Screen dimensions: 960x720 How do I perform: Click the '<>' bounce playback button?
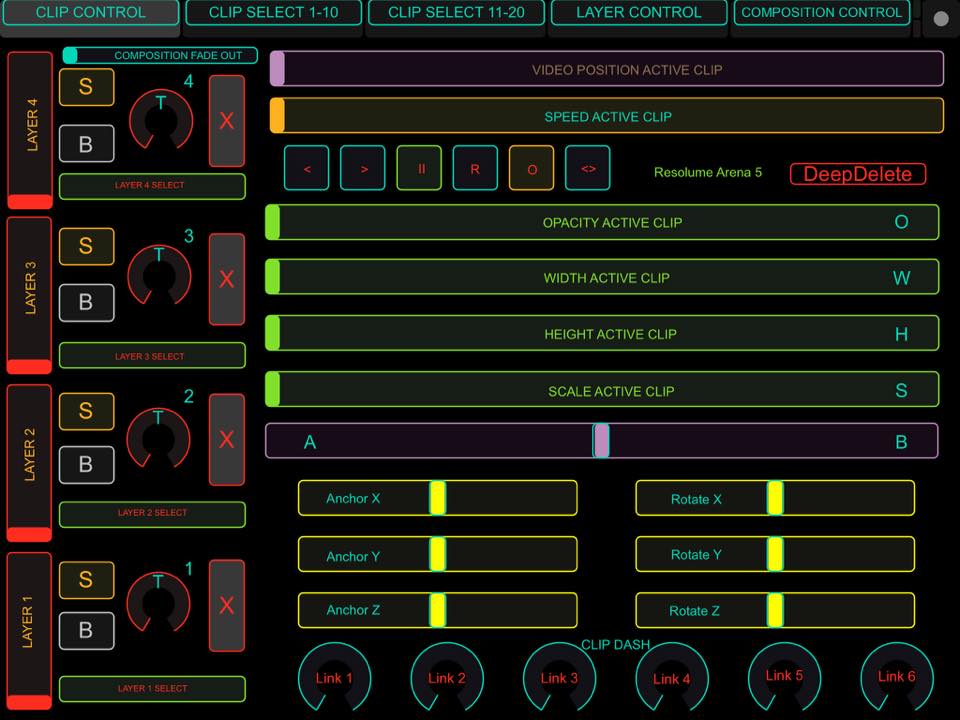tap(588, 168)
